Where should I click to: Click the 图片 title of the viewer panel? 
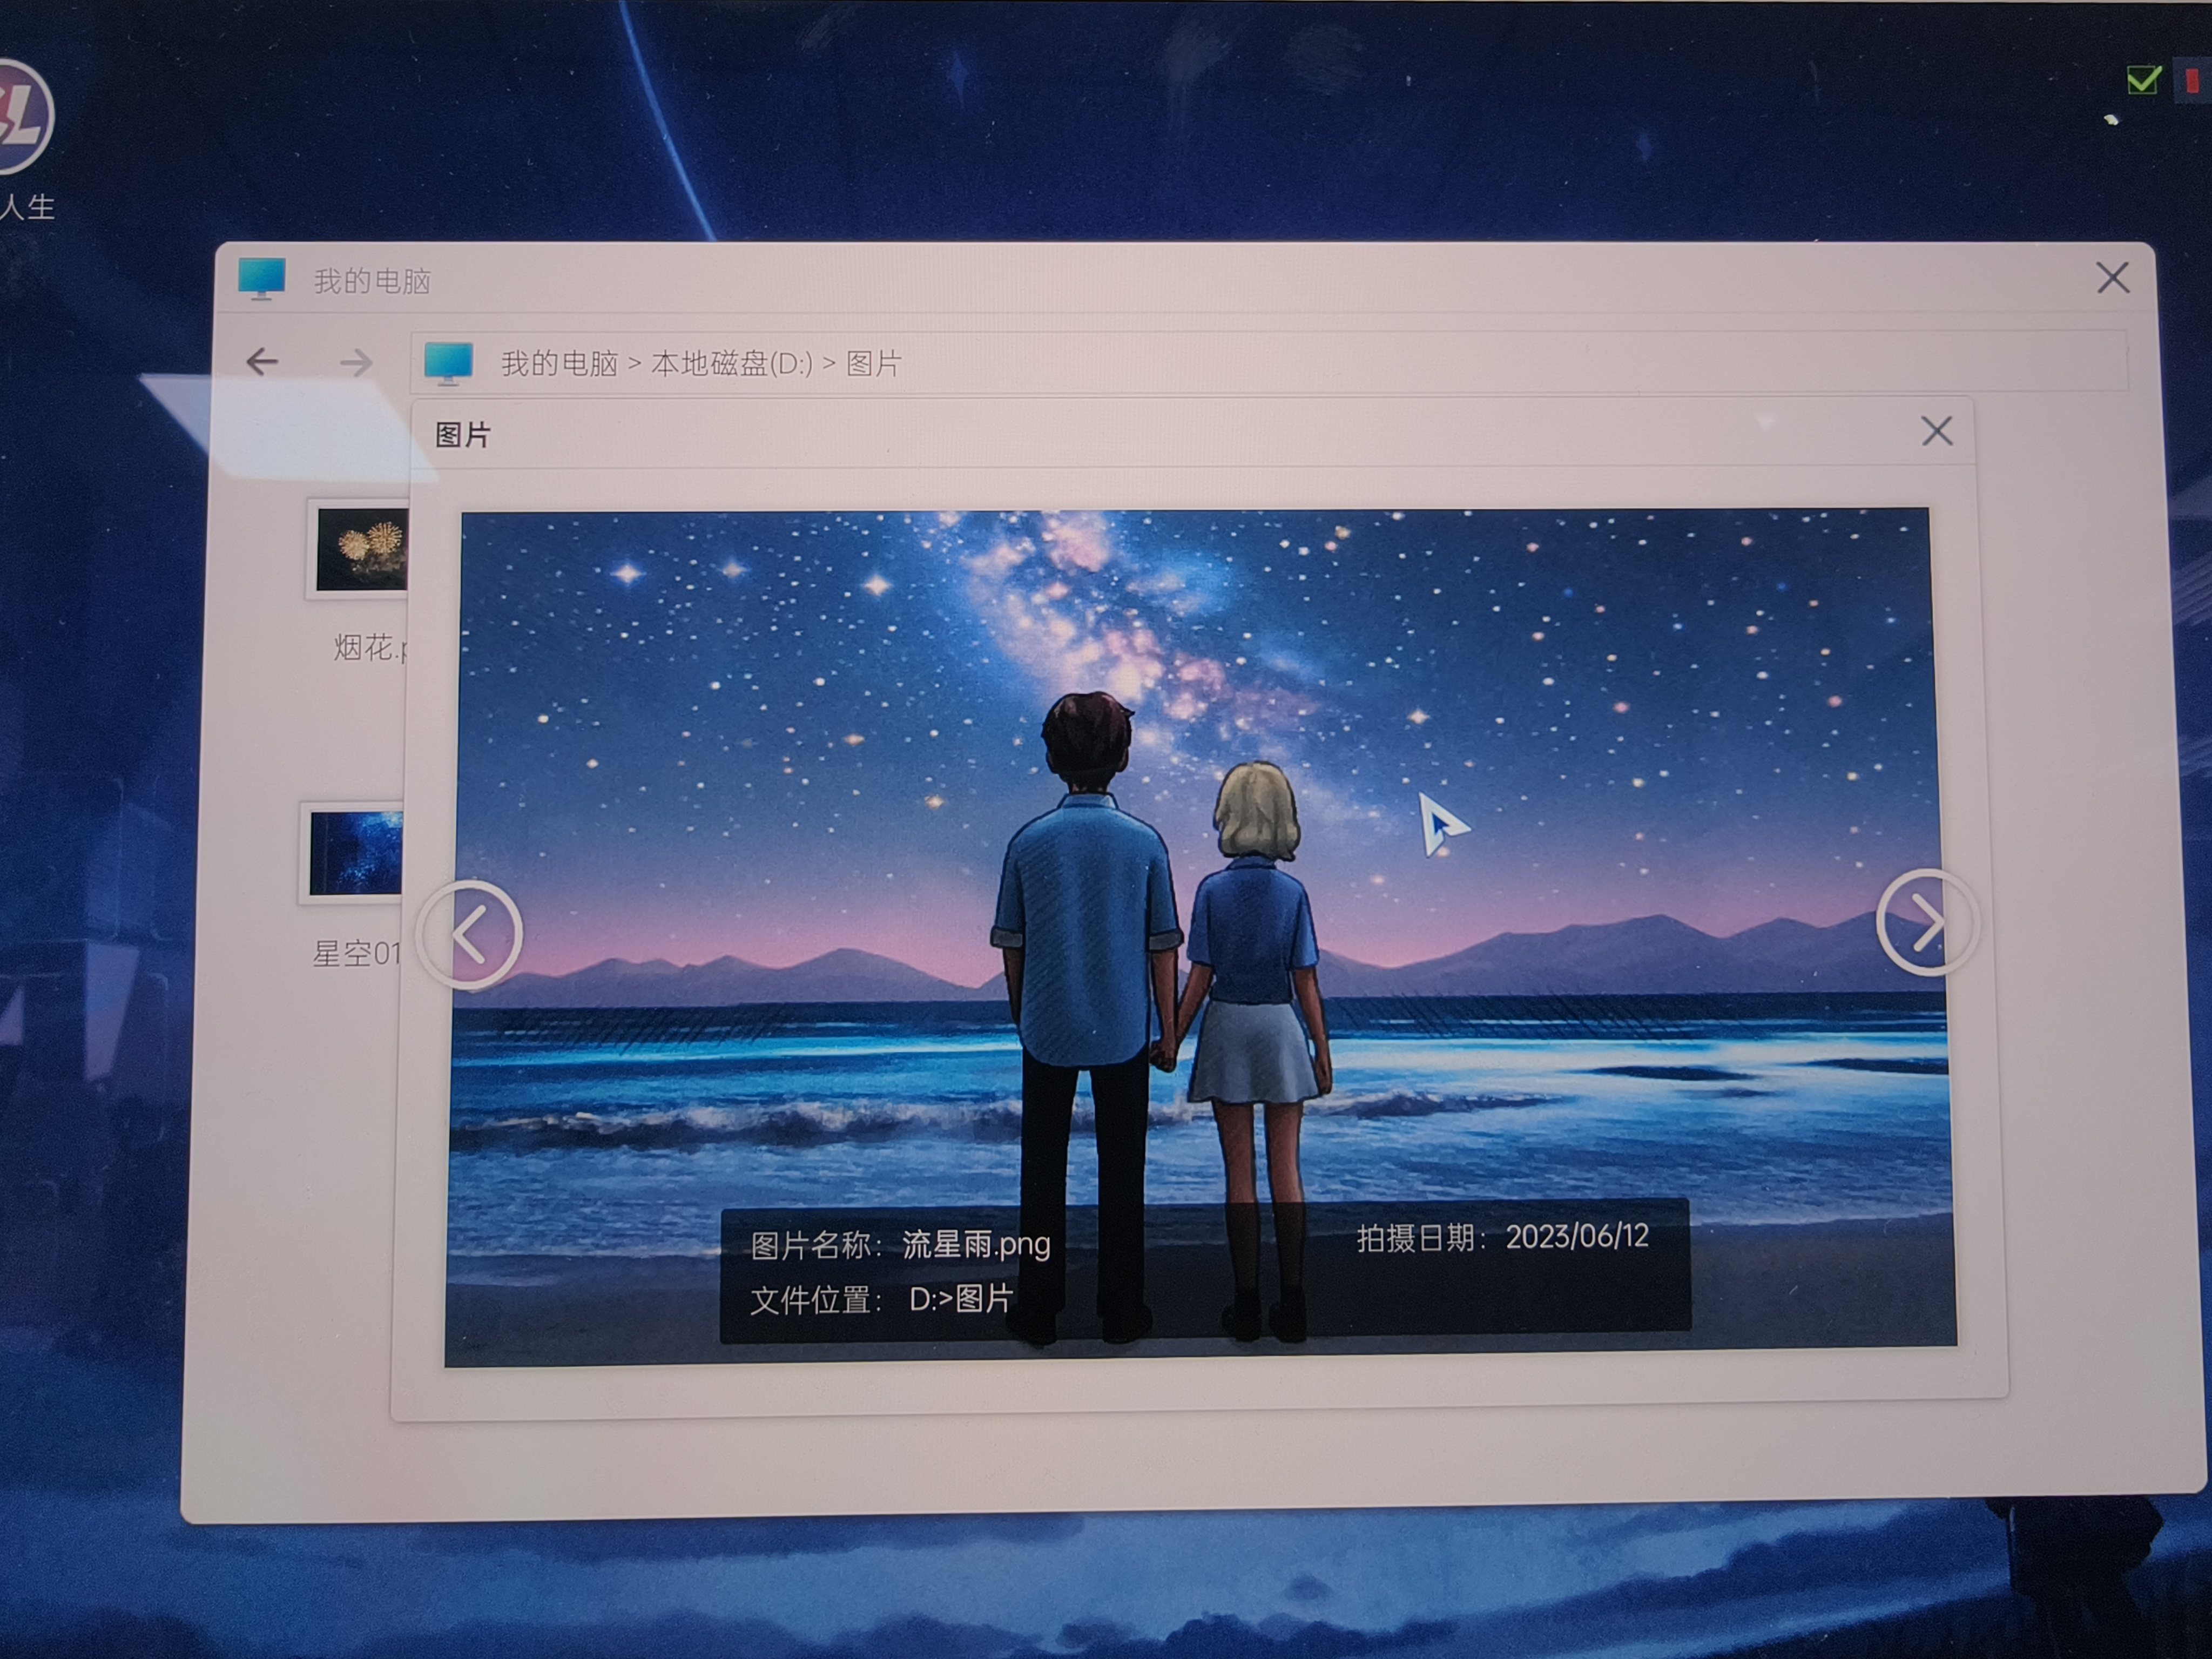pos(463,435)
